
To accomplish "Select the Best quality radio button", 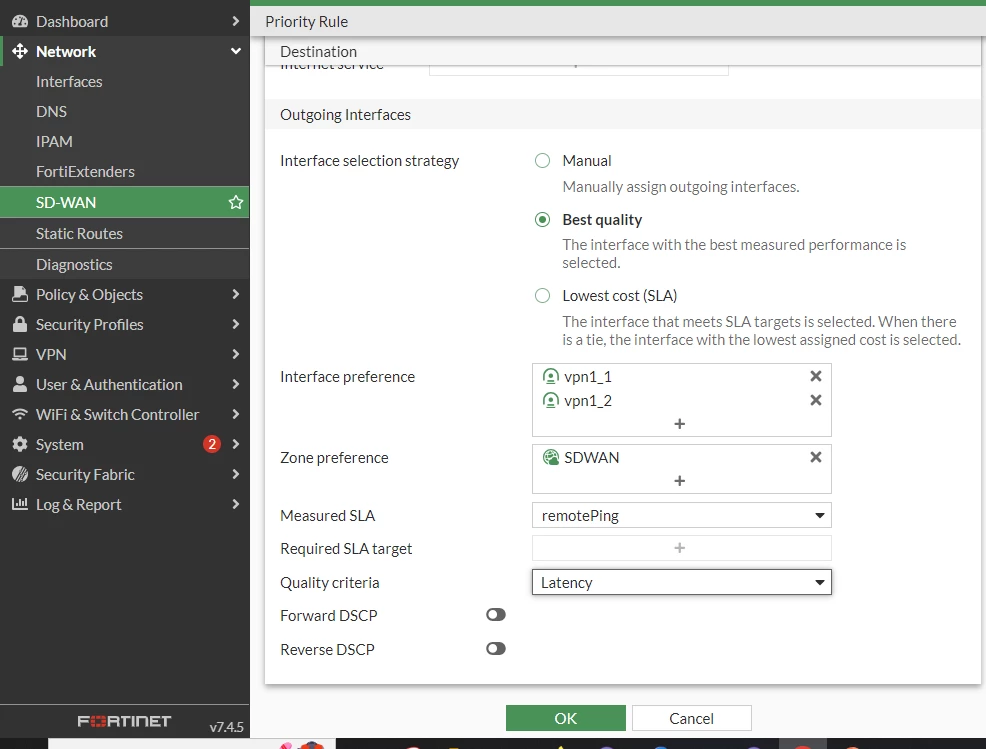I will (x=542, y=219).
